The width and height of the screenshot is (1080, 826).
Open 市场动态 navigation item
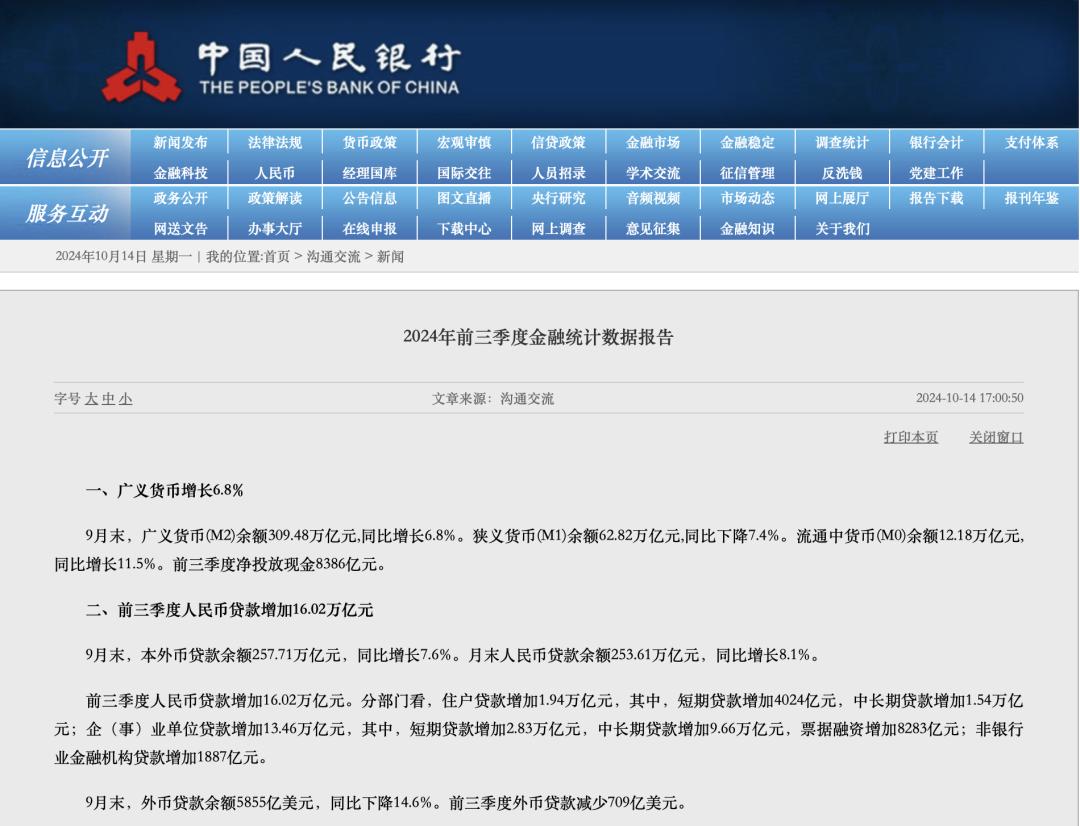(747, 198)
